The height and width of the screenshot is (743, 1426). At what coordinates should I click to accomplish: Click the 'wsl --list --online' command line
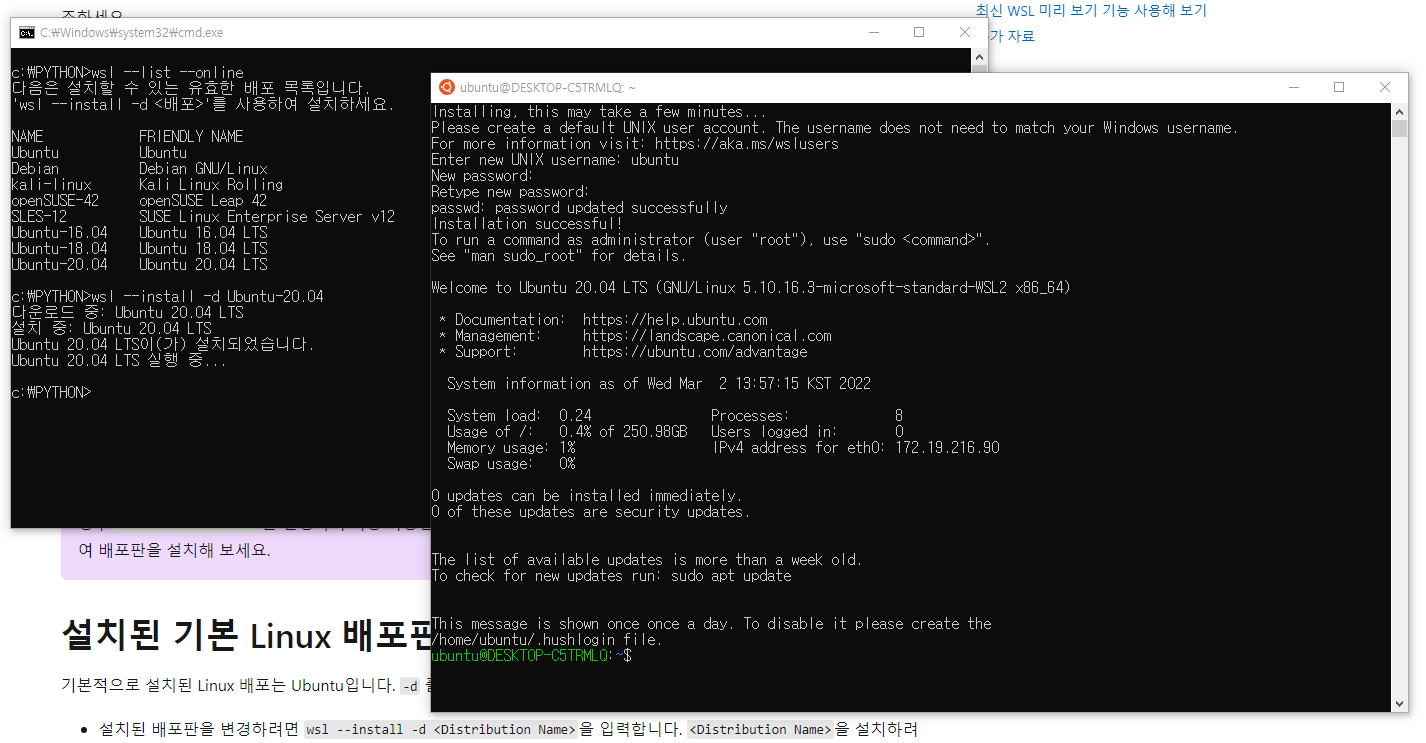click(128, 72)
